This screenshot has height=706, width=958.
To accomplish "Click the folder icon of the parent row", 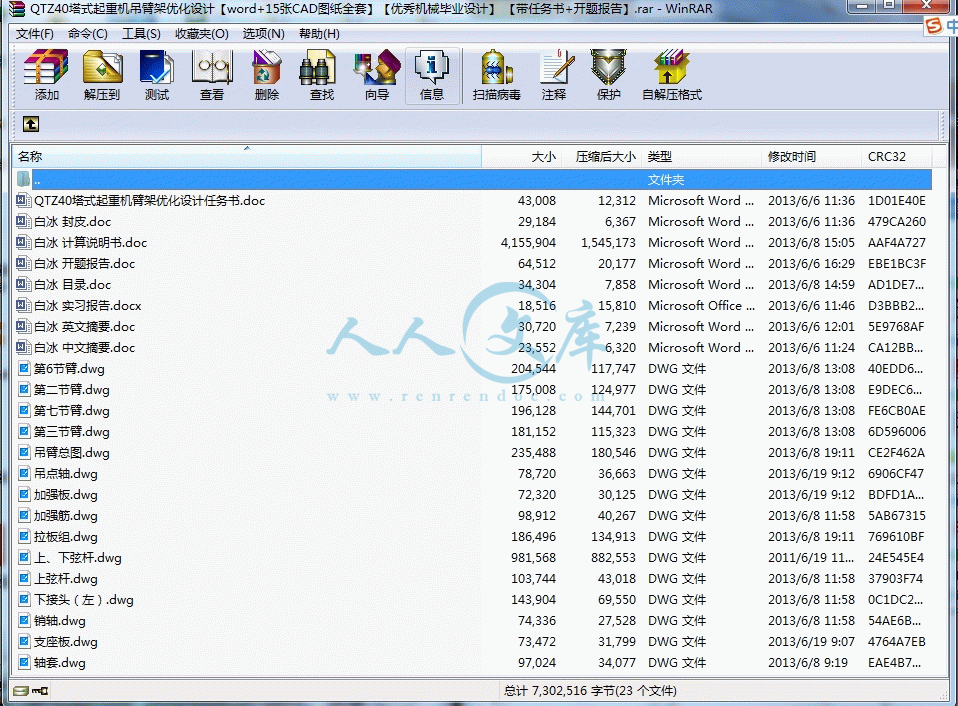I will coord(23,180).
